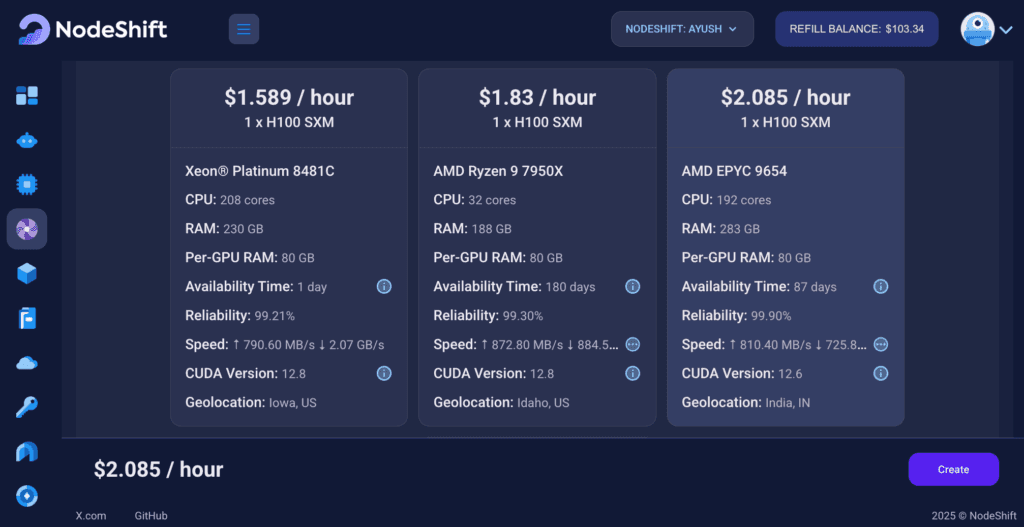Click the robot icon in sidebar
Viewport: 1024px width, 527px height.
point(27,140)
